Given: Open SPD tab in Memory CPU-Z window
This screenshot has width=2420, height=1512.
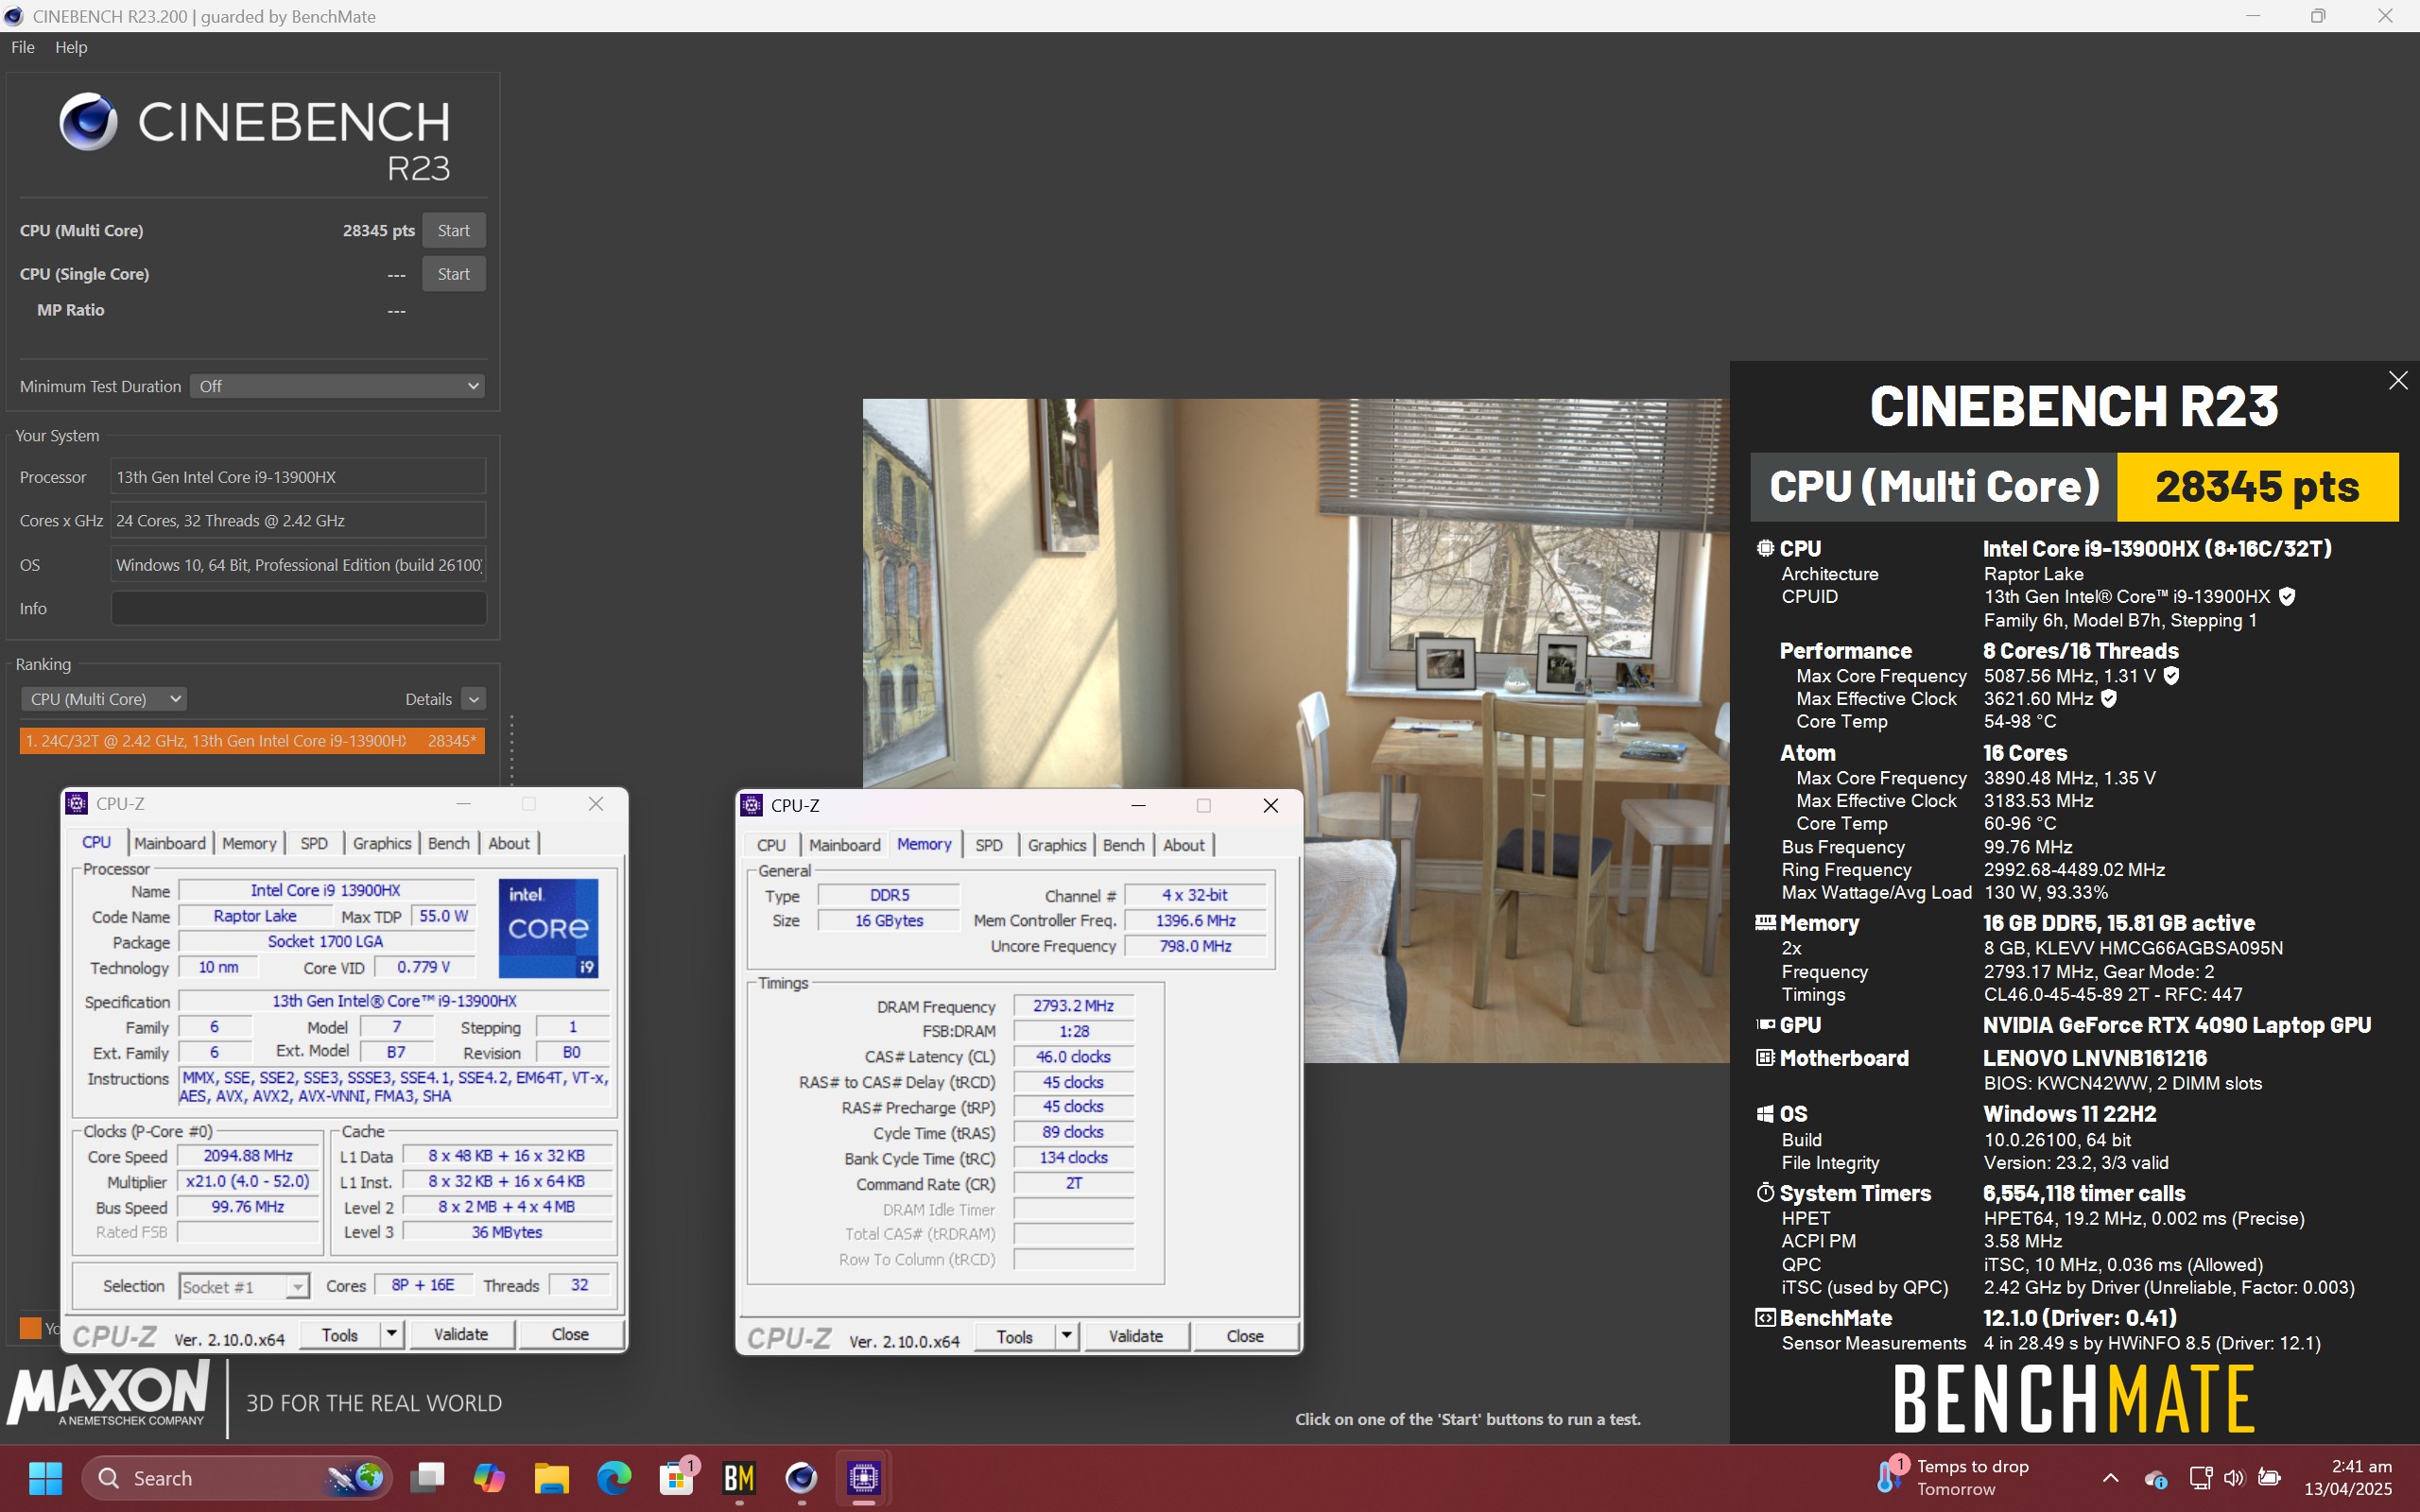Looking at the screenshot, I should click(989, 845).
